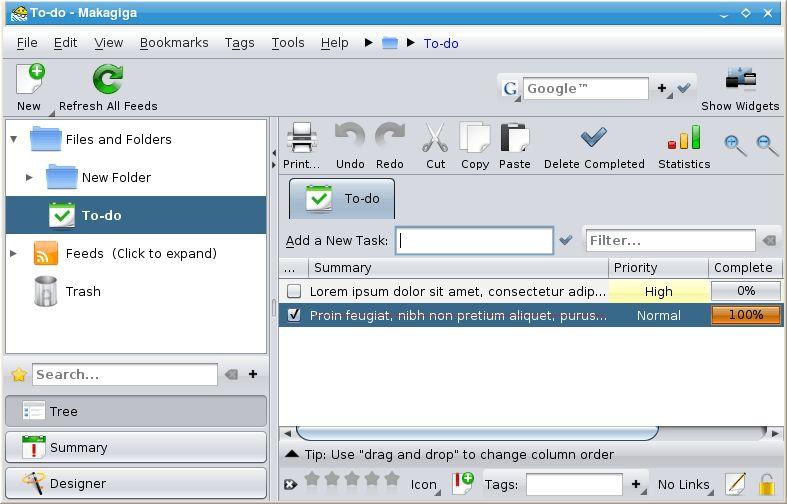Select the To-do tab
787x504 pixels.
point(342,199)
